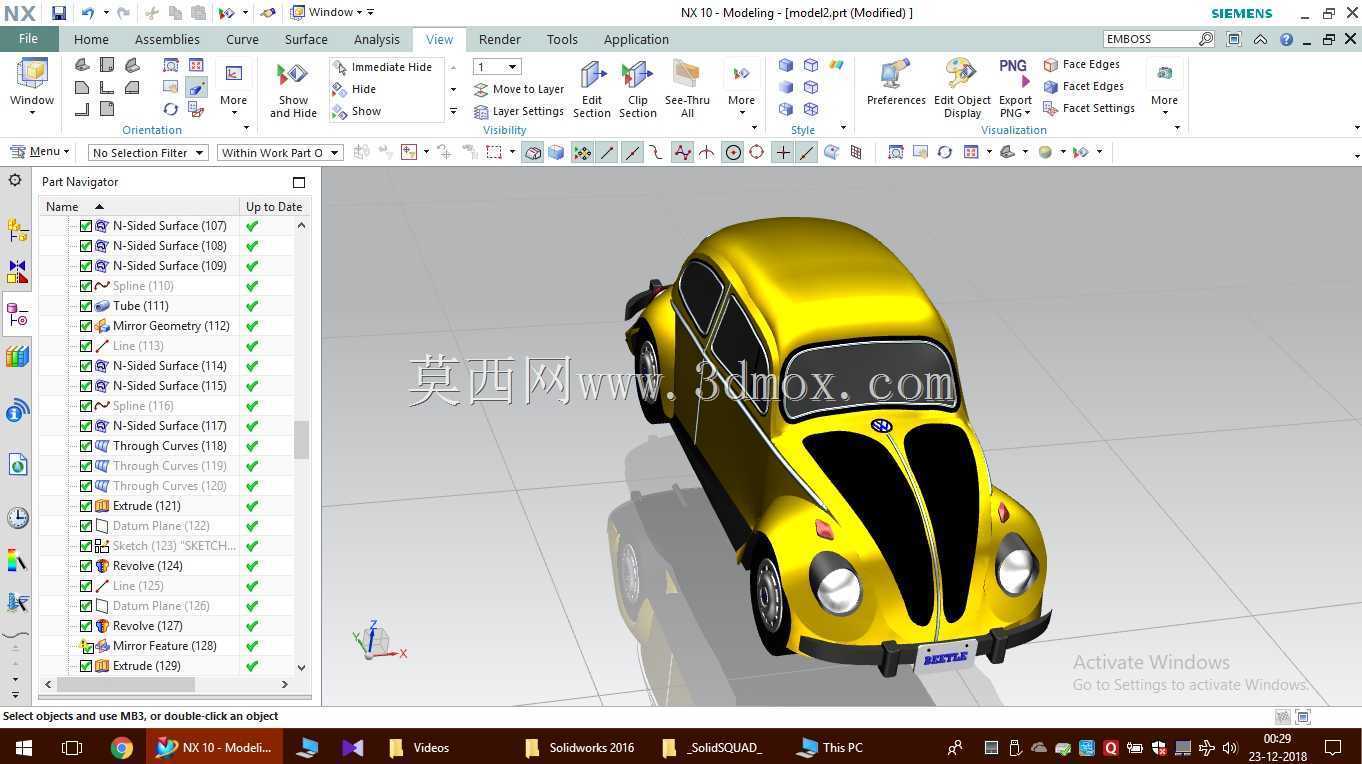The image size is (1362, 764).
Task: Open Layer Settings
Action: pos(519,111)
